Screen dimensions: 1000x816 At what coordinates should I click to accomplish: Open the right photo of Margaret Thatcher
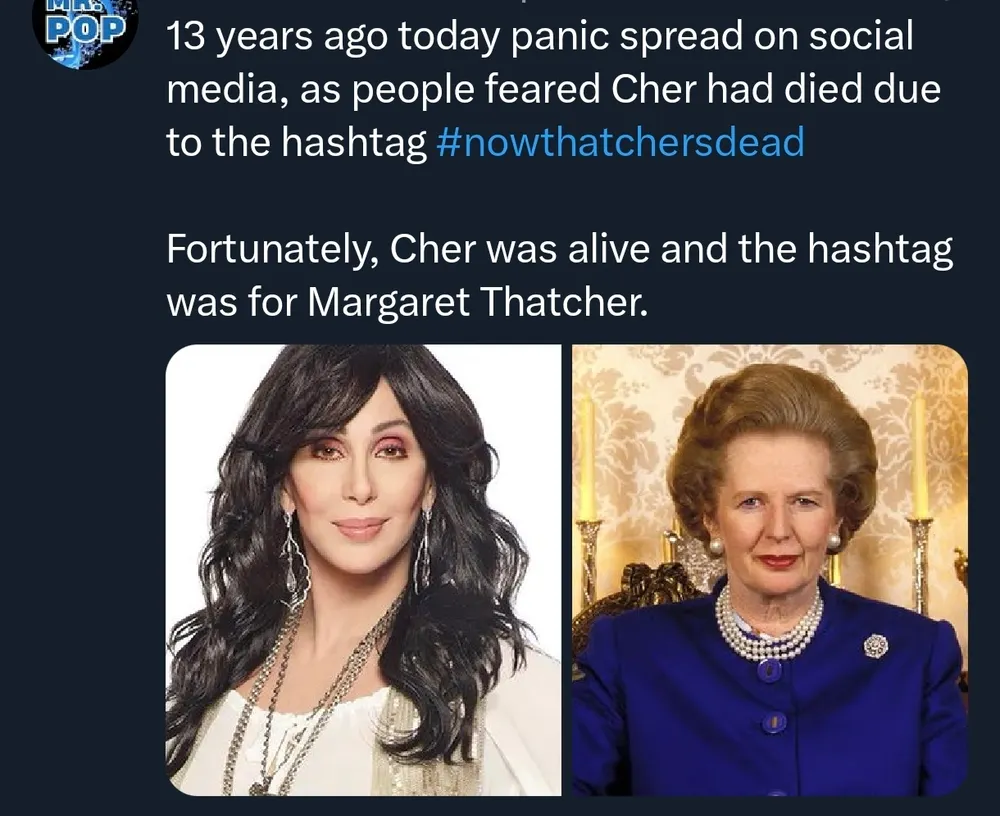tap(769, 570)
